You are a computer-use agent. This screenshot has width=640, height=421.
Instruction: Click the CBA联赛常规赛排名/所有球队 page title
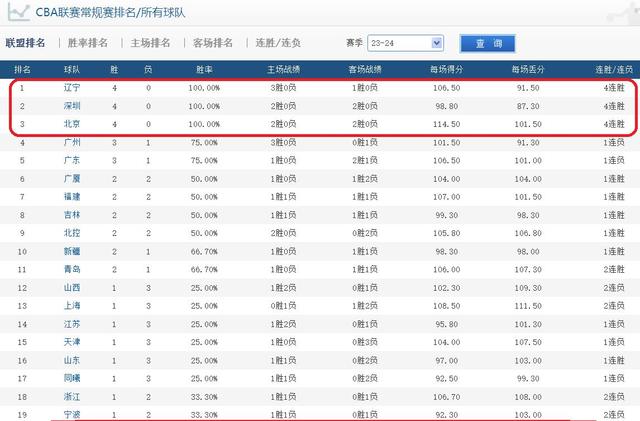(110, 12)
